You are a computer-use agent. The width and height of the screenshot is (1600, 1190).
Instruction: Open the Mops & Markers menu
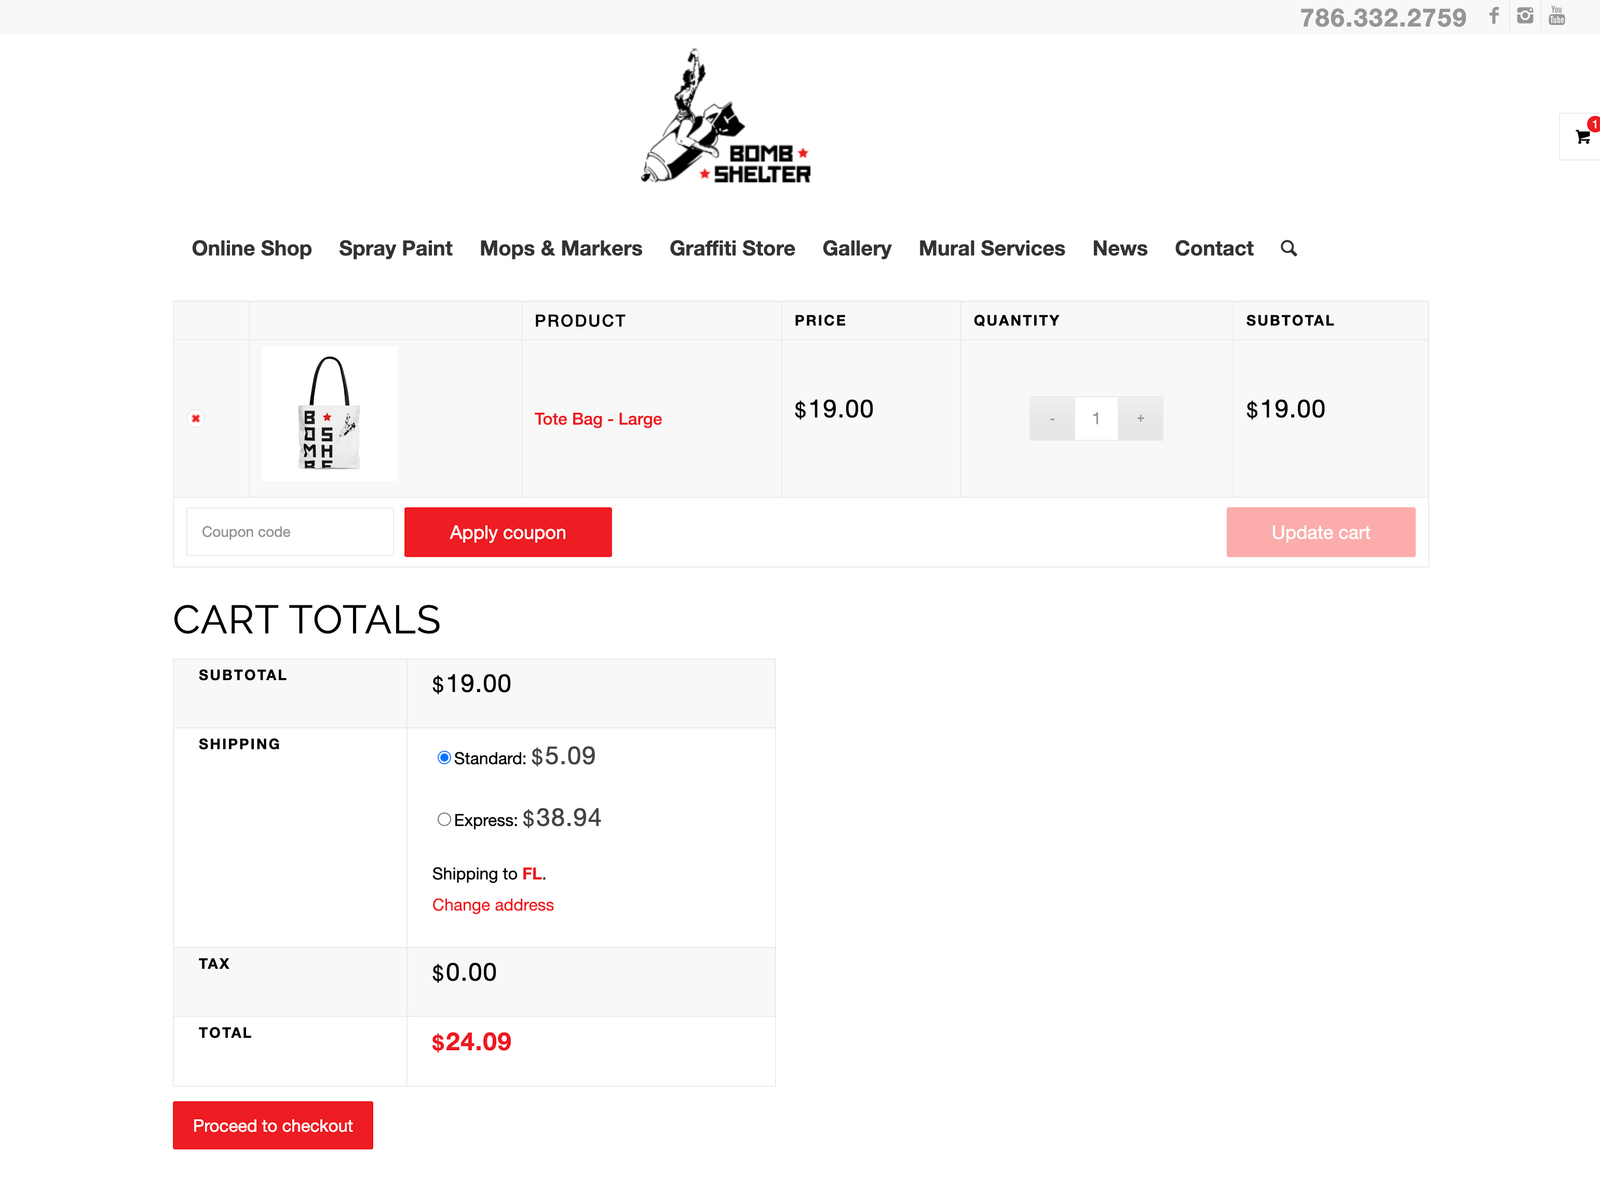click(x=561, y=249)
